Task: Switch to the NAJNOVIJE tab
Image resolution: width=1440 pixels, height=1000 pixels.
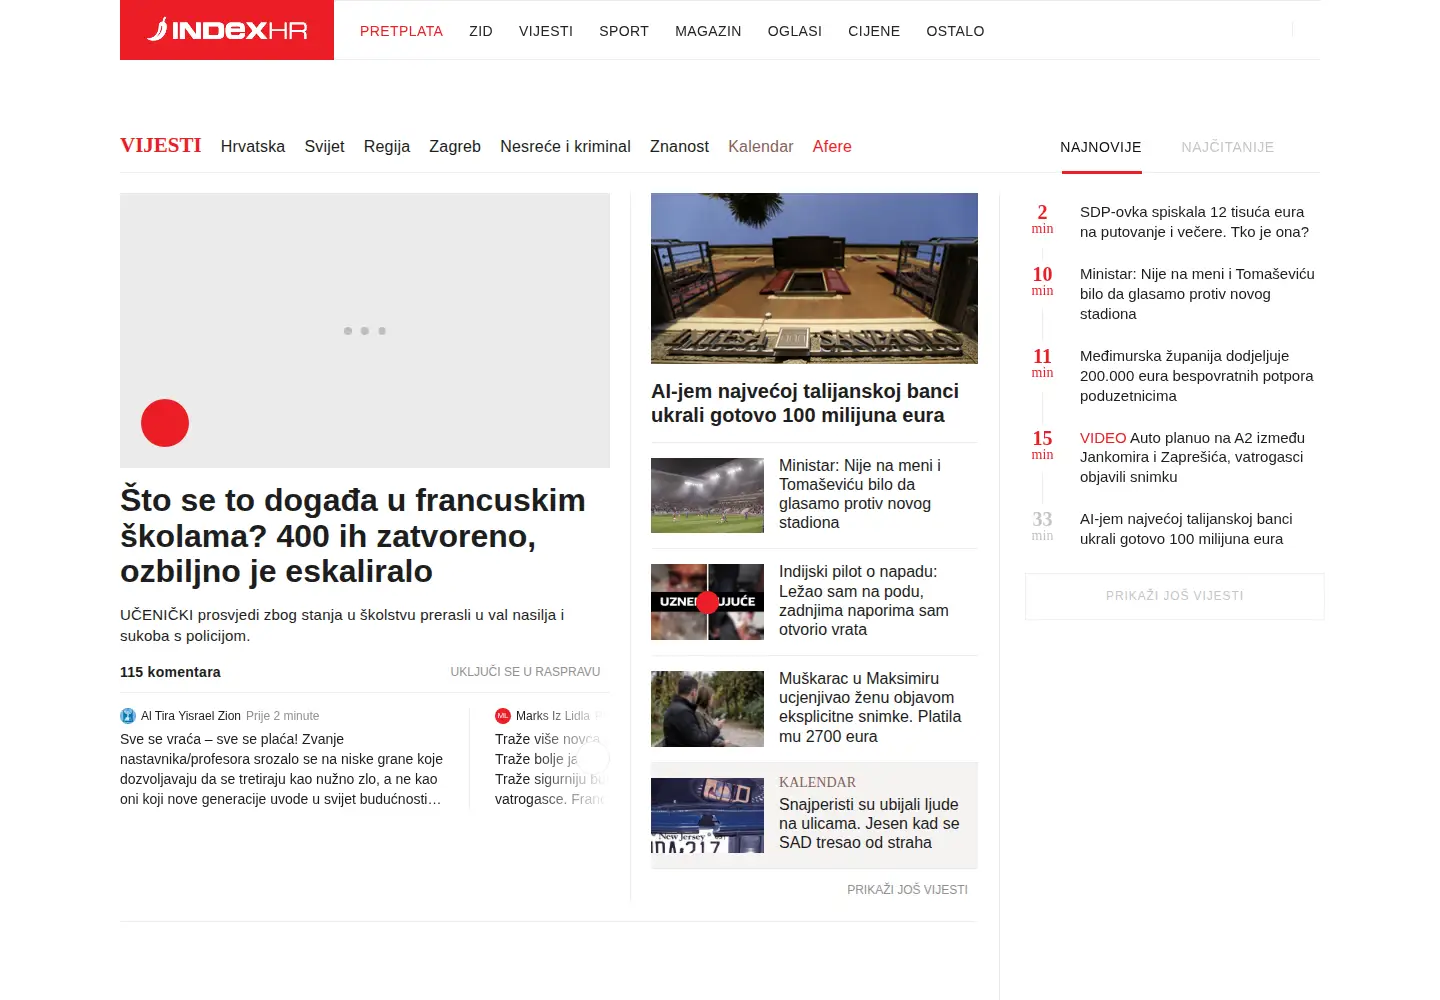Action: [x=1101, y=147]
